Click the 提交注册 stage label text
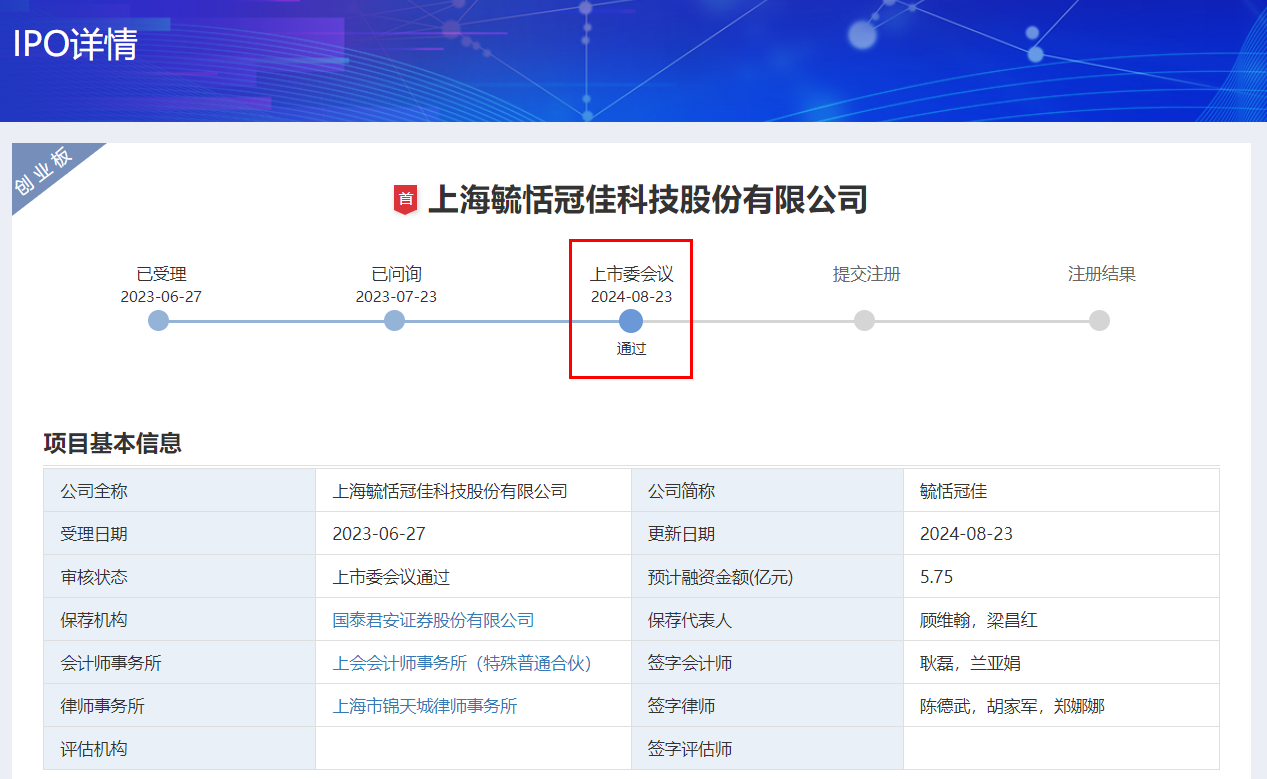Image resolution: width=1267 pixels, height=779 pixels. [866, 274]
